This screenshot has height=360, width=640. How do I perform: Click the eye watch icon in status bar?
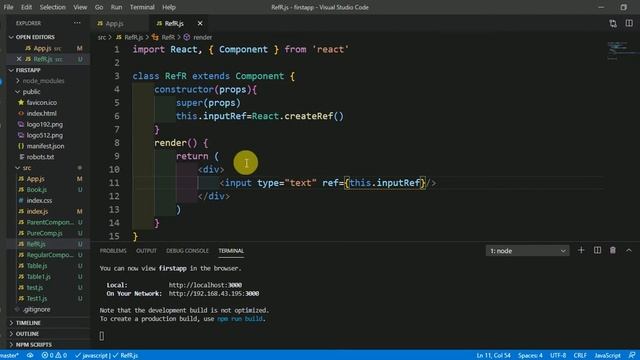pyautogui.click(x=30, y=356)
